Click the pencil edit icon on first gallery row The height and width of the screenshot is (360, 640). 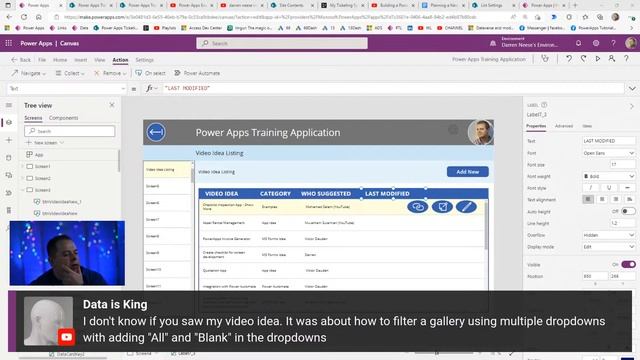(x=467, y=207)
